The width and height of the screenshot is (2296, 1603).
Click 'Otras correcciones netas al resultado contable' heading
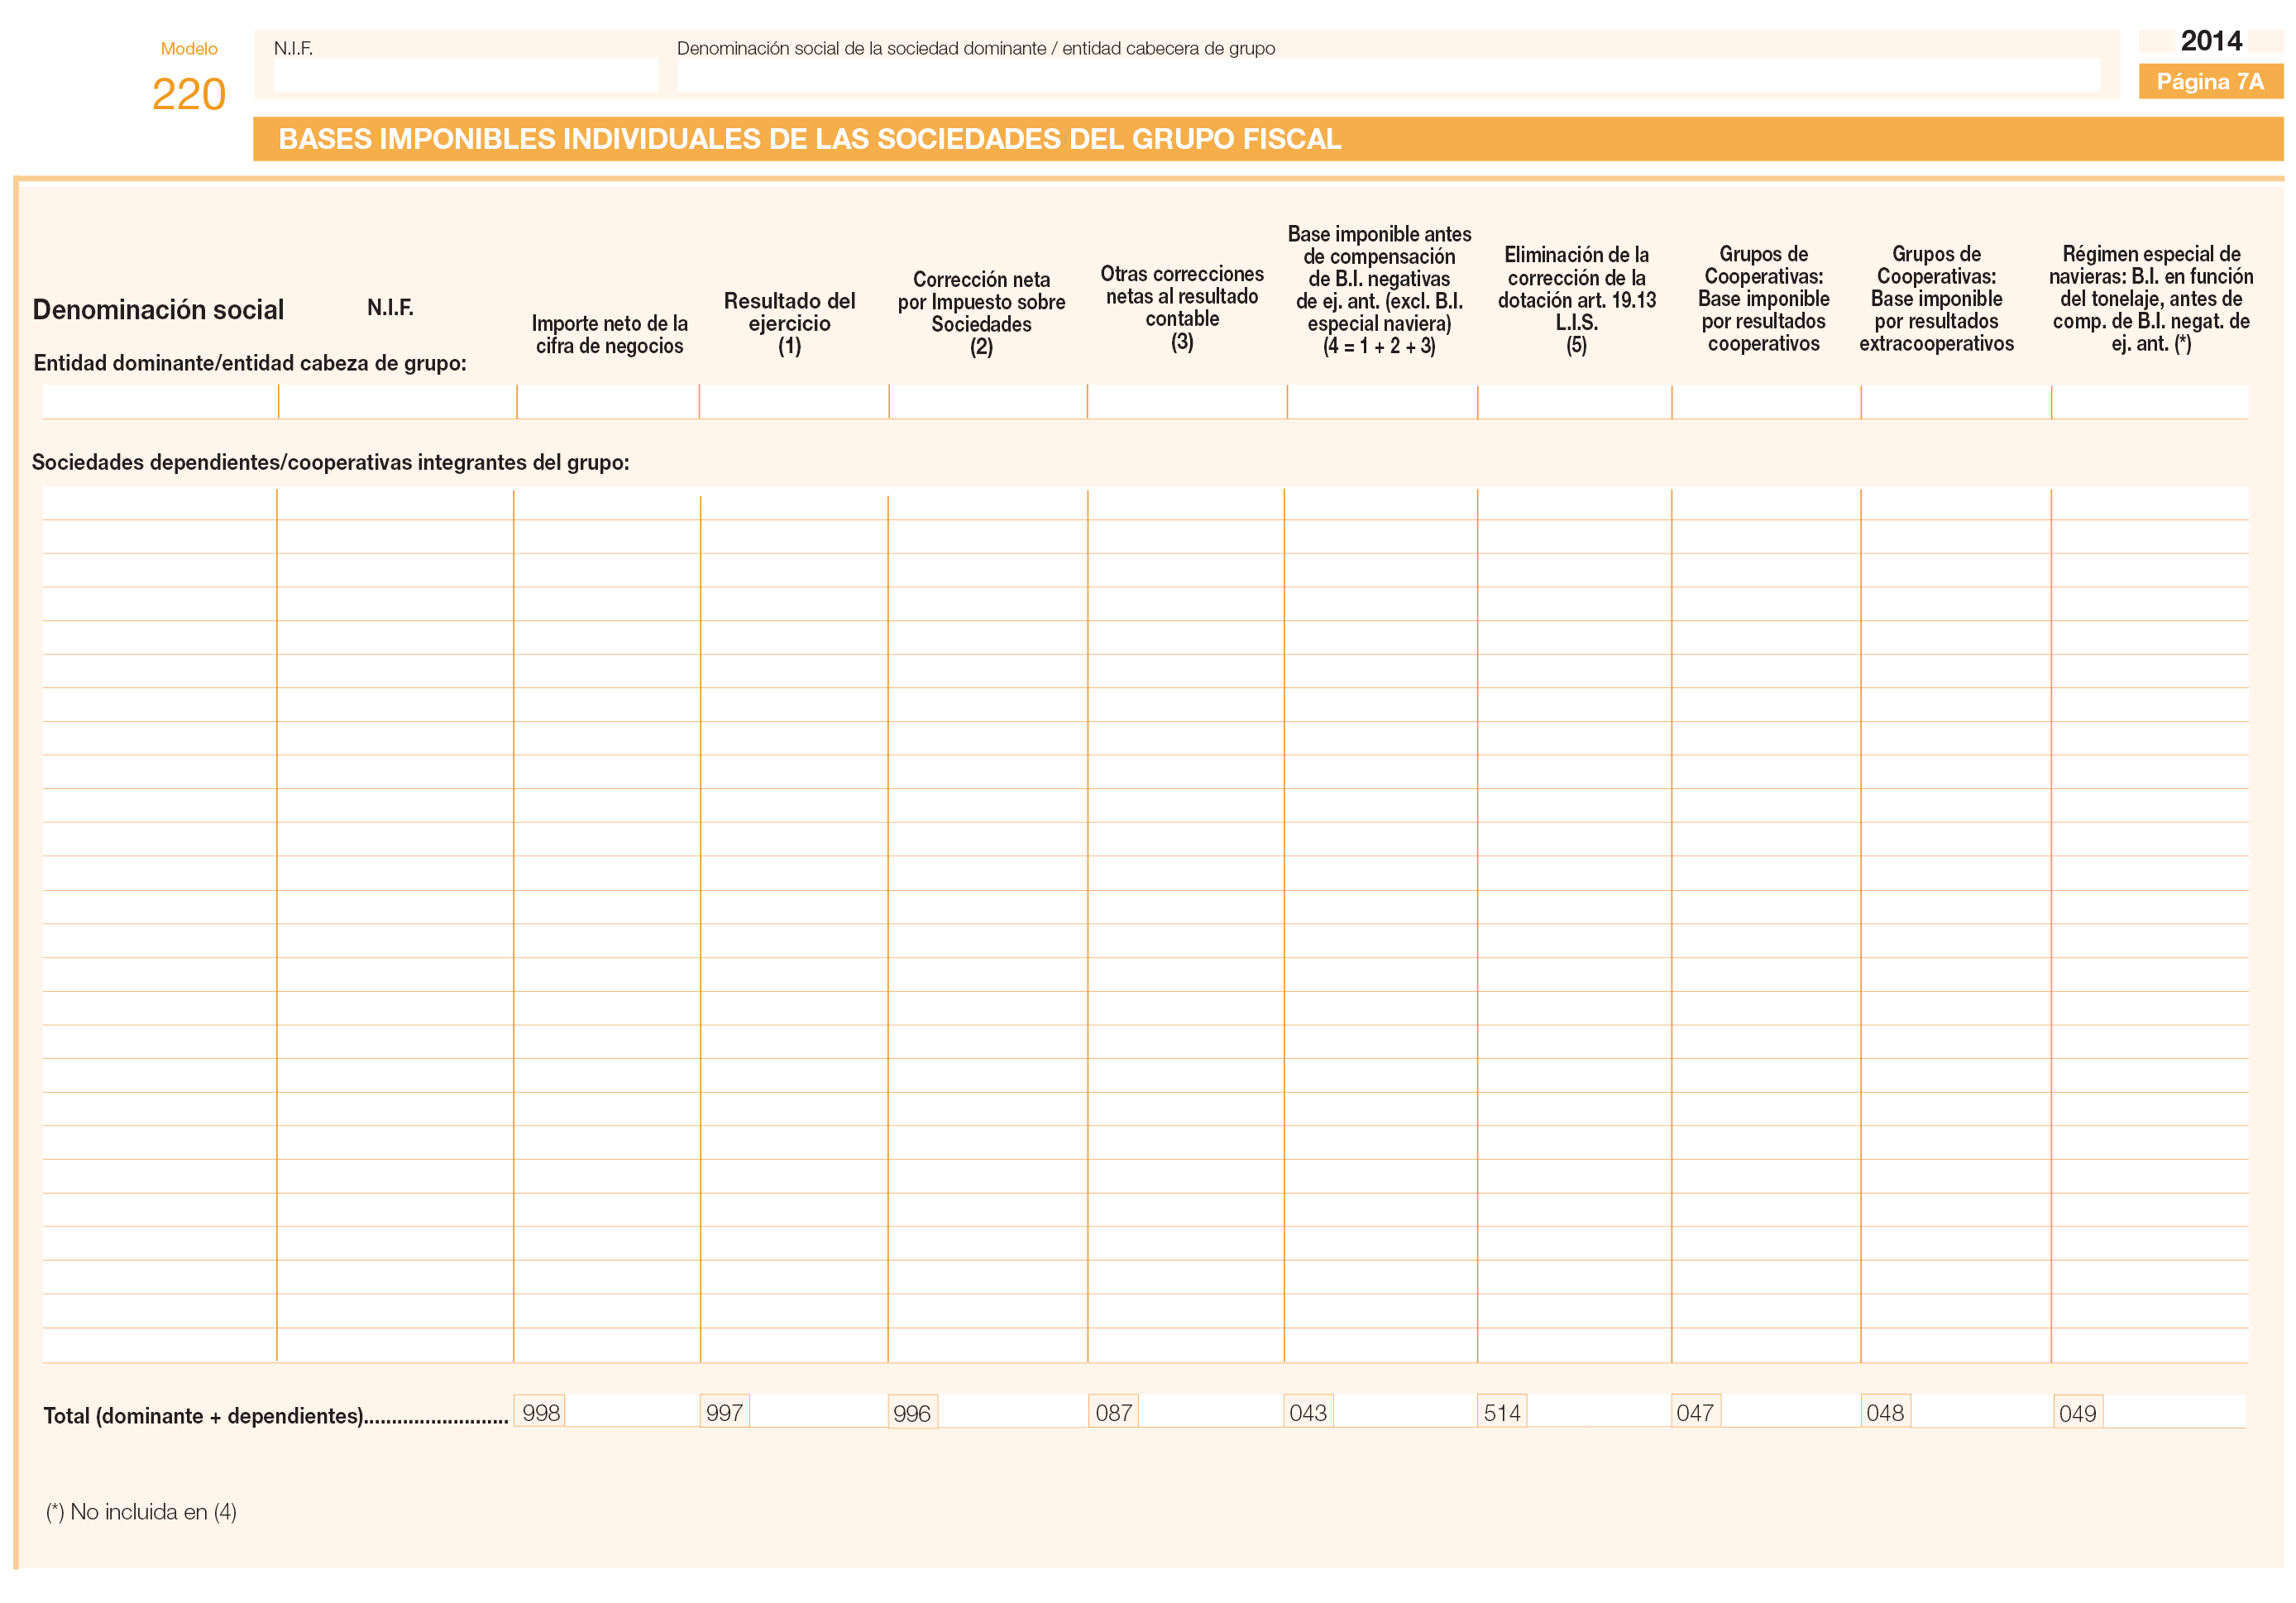(1182, 307)
